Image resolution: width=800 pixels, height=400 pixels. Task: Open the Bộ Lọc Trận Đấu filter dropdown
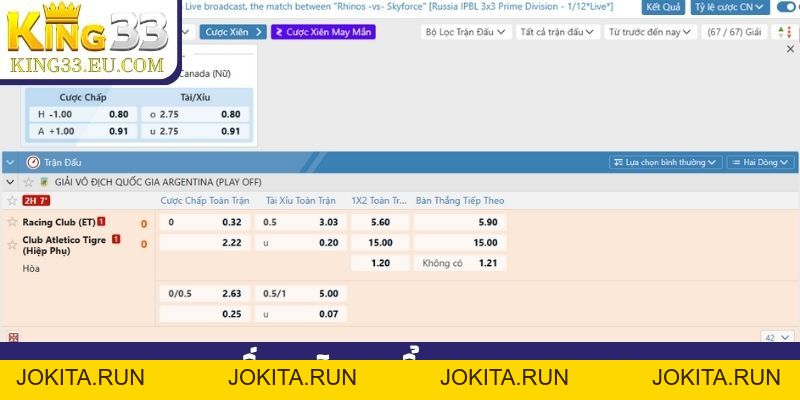pos(465,32)
